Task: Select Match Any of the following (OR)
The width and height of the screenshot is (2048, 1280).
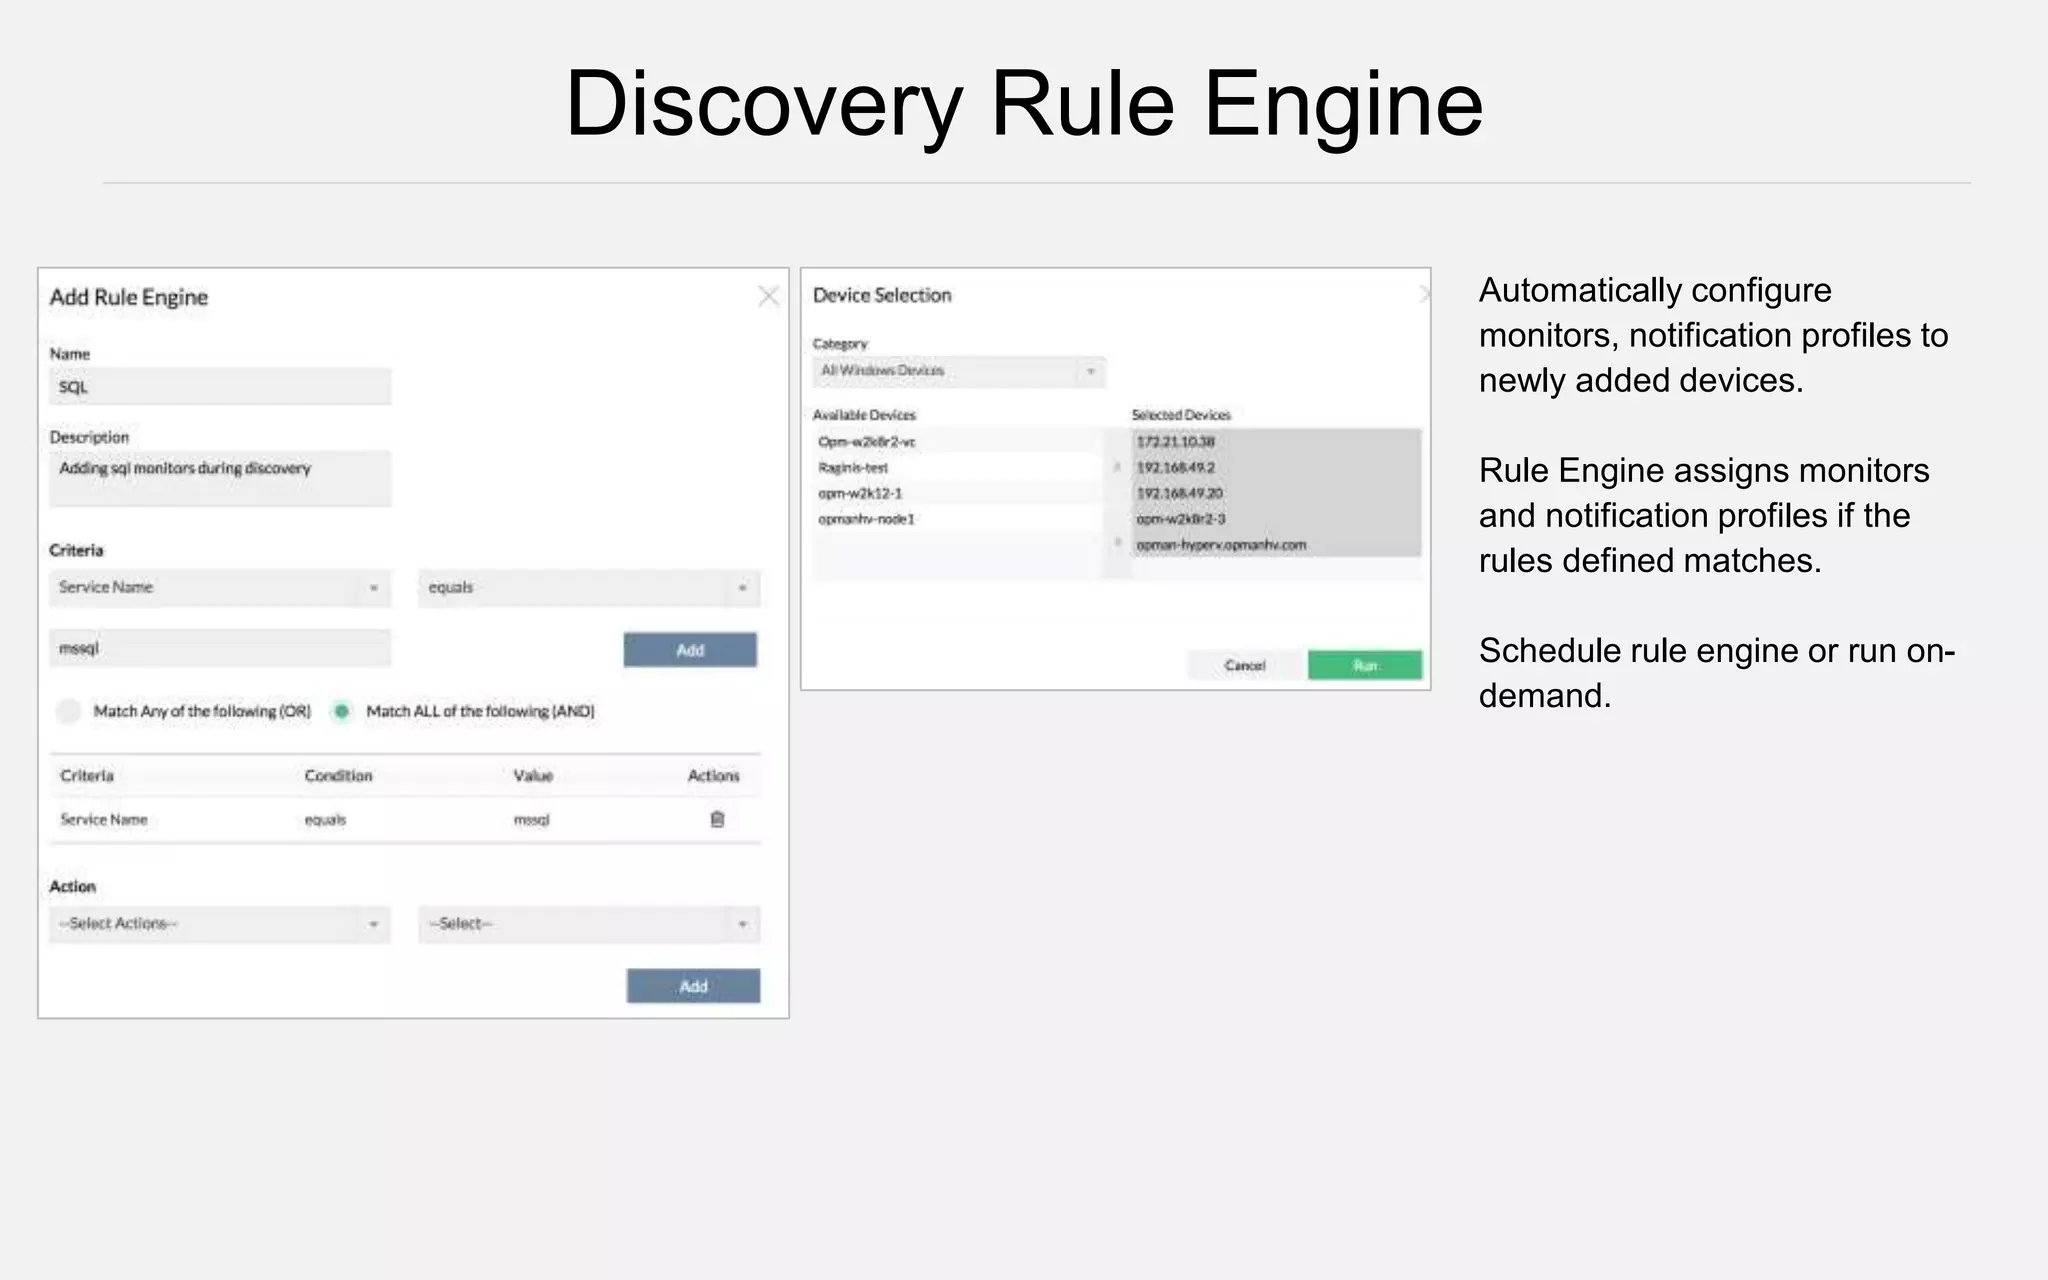Action: pyautogui.click(x=68, y=711)
